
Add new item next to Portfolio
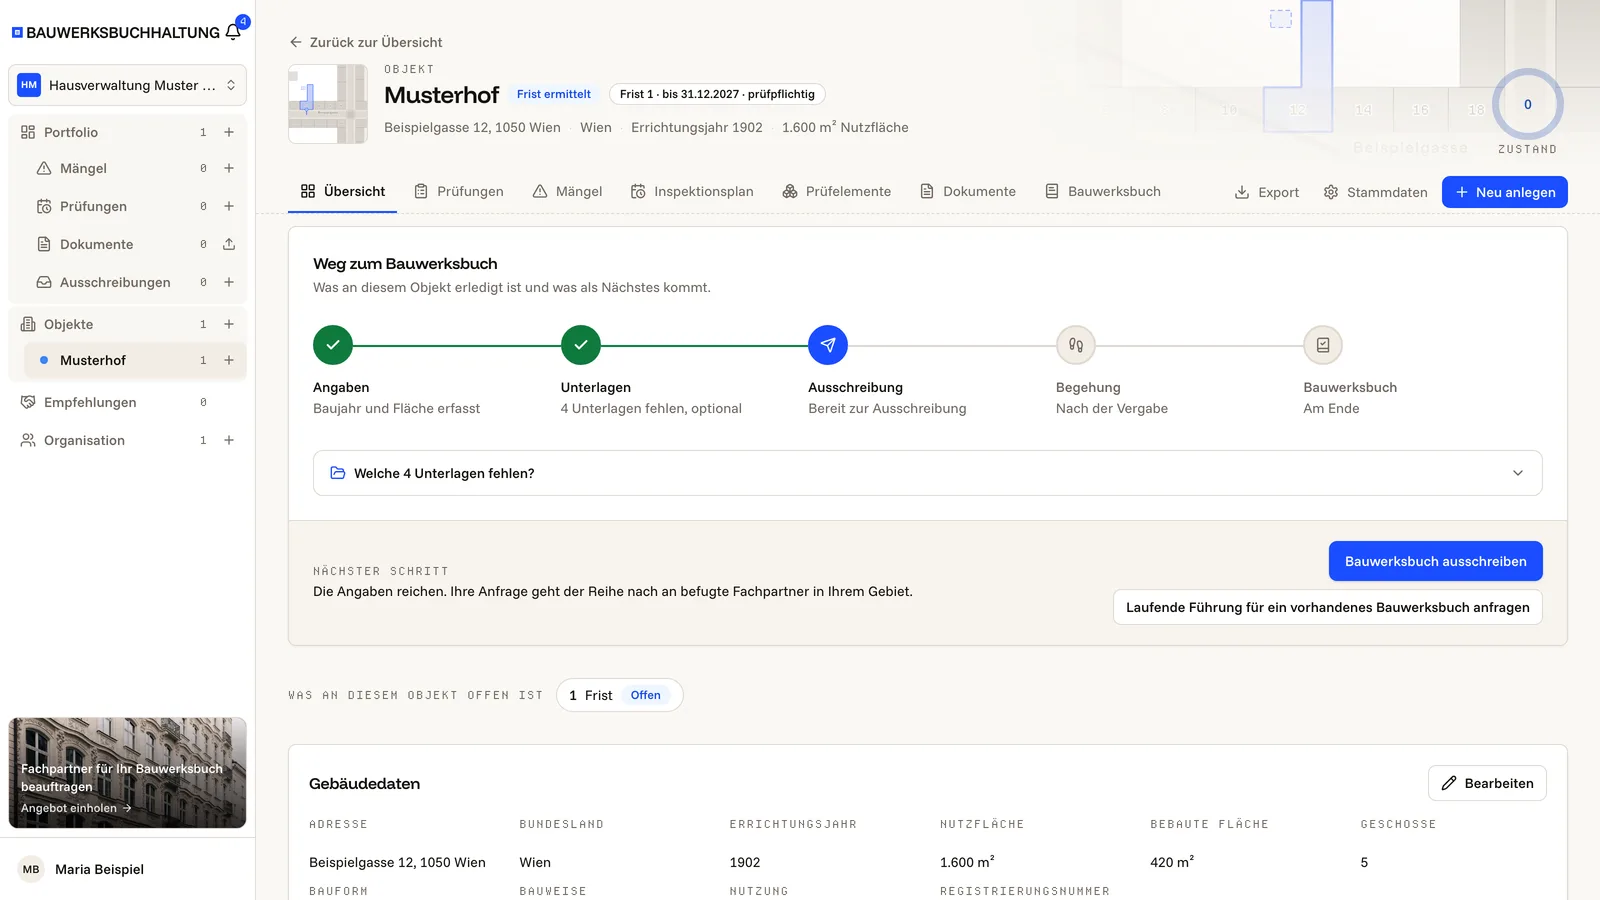pyautogui.click(x=229, y=132)
